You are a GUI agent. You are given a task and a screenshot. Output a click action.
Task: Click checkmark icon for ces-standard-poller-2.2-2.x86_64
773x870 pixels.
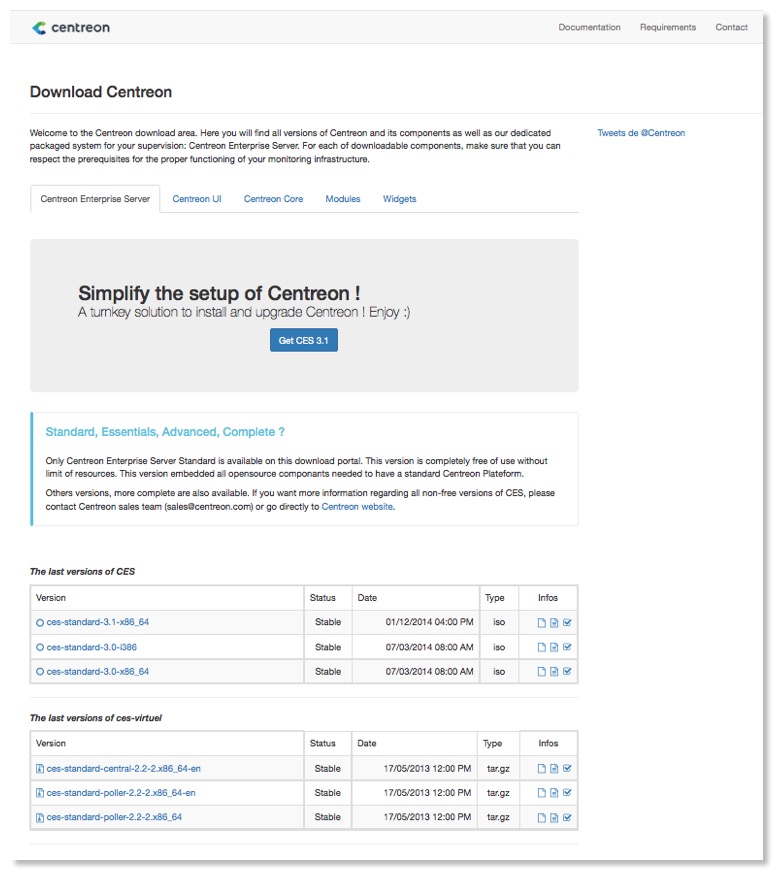pos(567,817)
